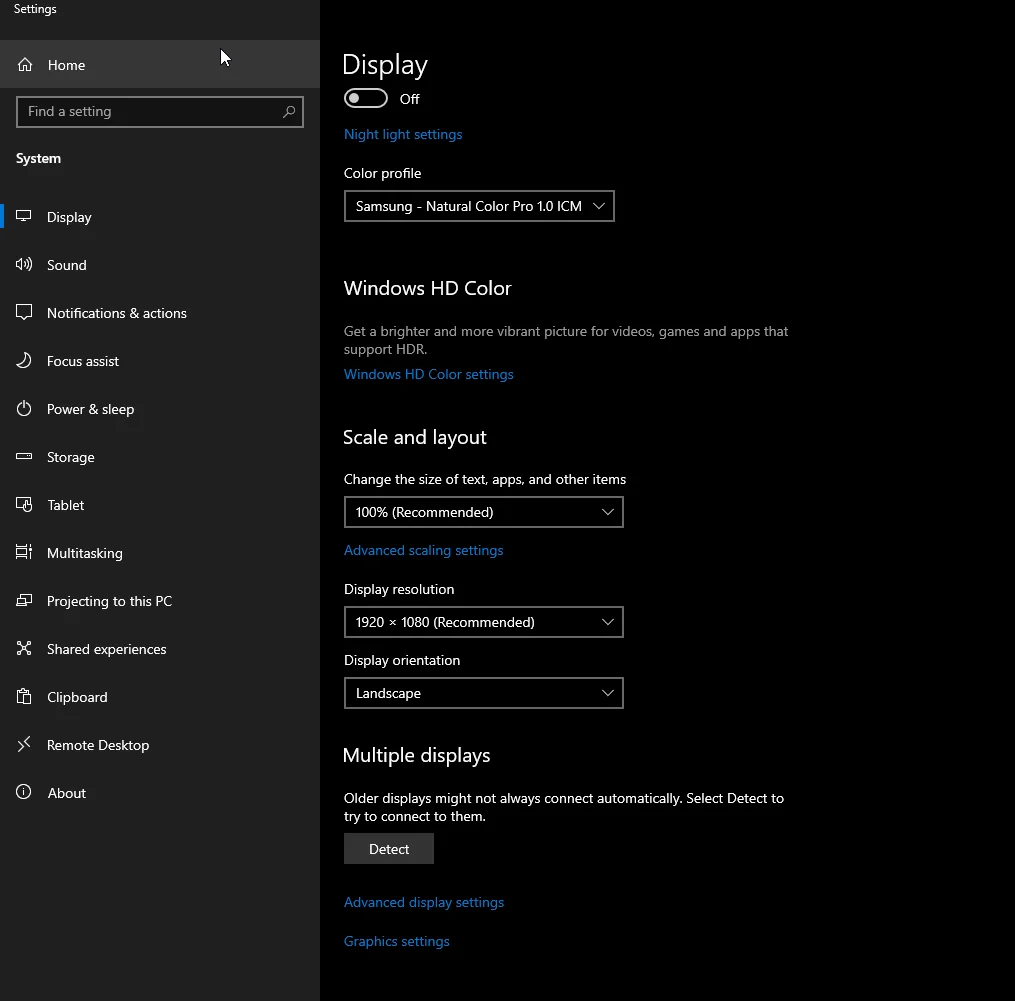Click the Scale and layout heading
Screen dimensions: 1015x1001
(x=414, y=437)
